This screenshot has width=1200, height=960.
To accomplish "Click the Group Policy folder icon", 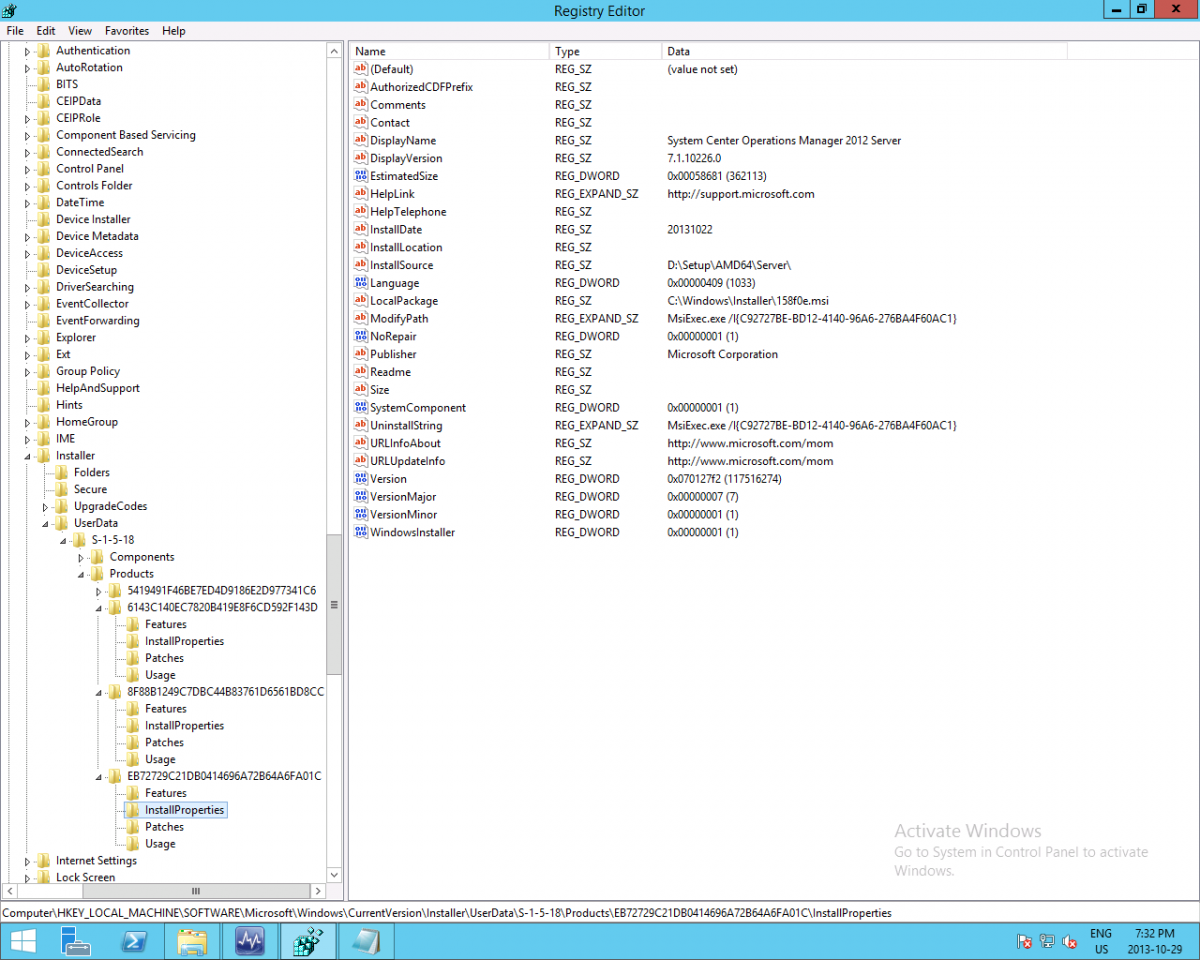I will pos(43,371).
